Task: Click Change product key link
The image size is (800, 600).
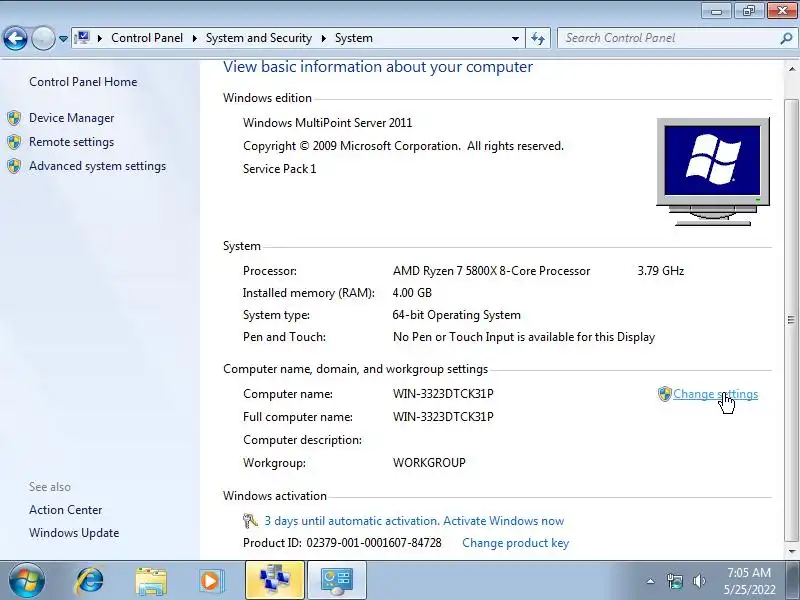Action: pyautogui.click(x=515, y=543)
